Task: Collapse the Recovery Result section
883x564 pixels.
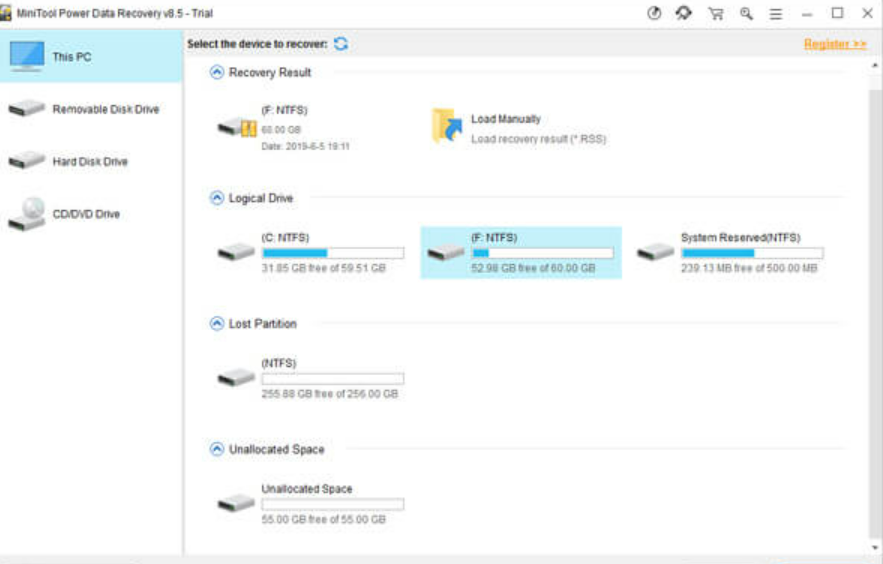Action: [x=217, y=72]
